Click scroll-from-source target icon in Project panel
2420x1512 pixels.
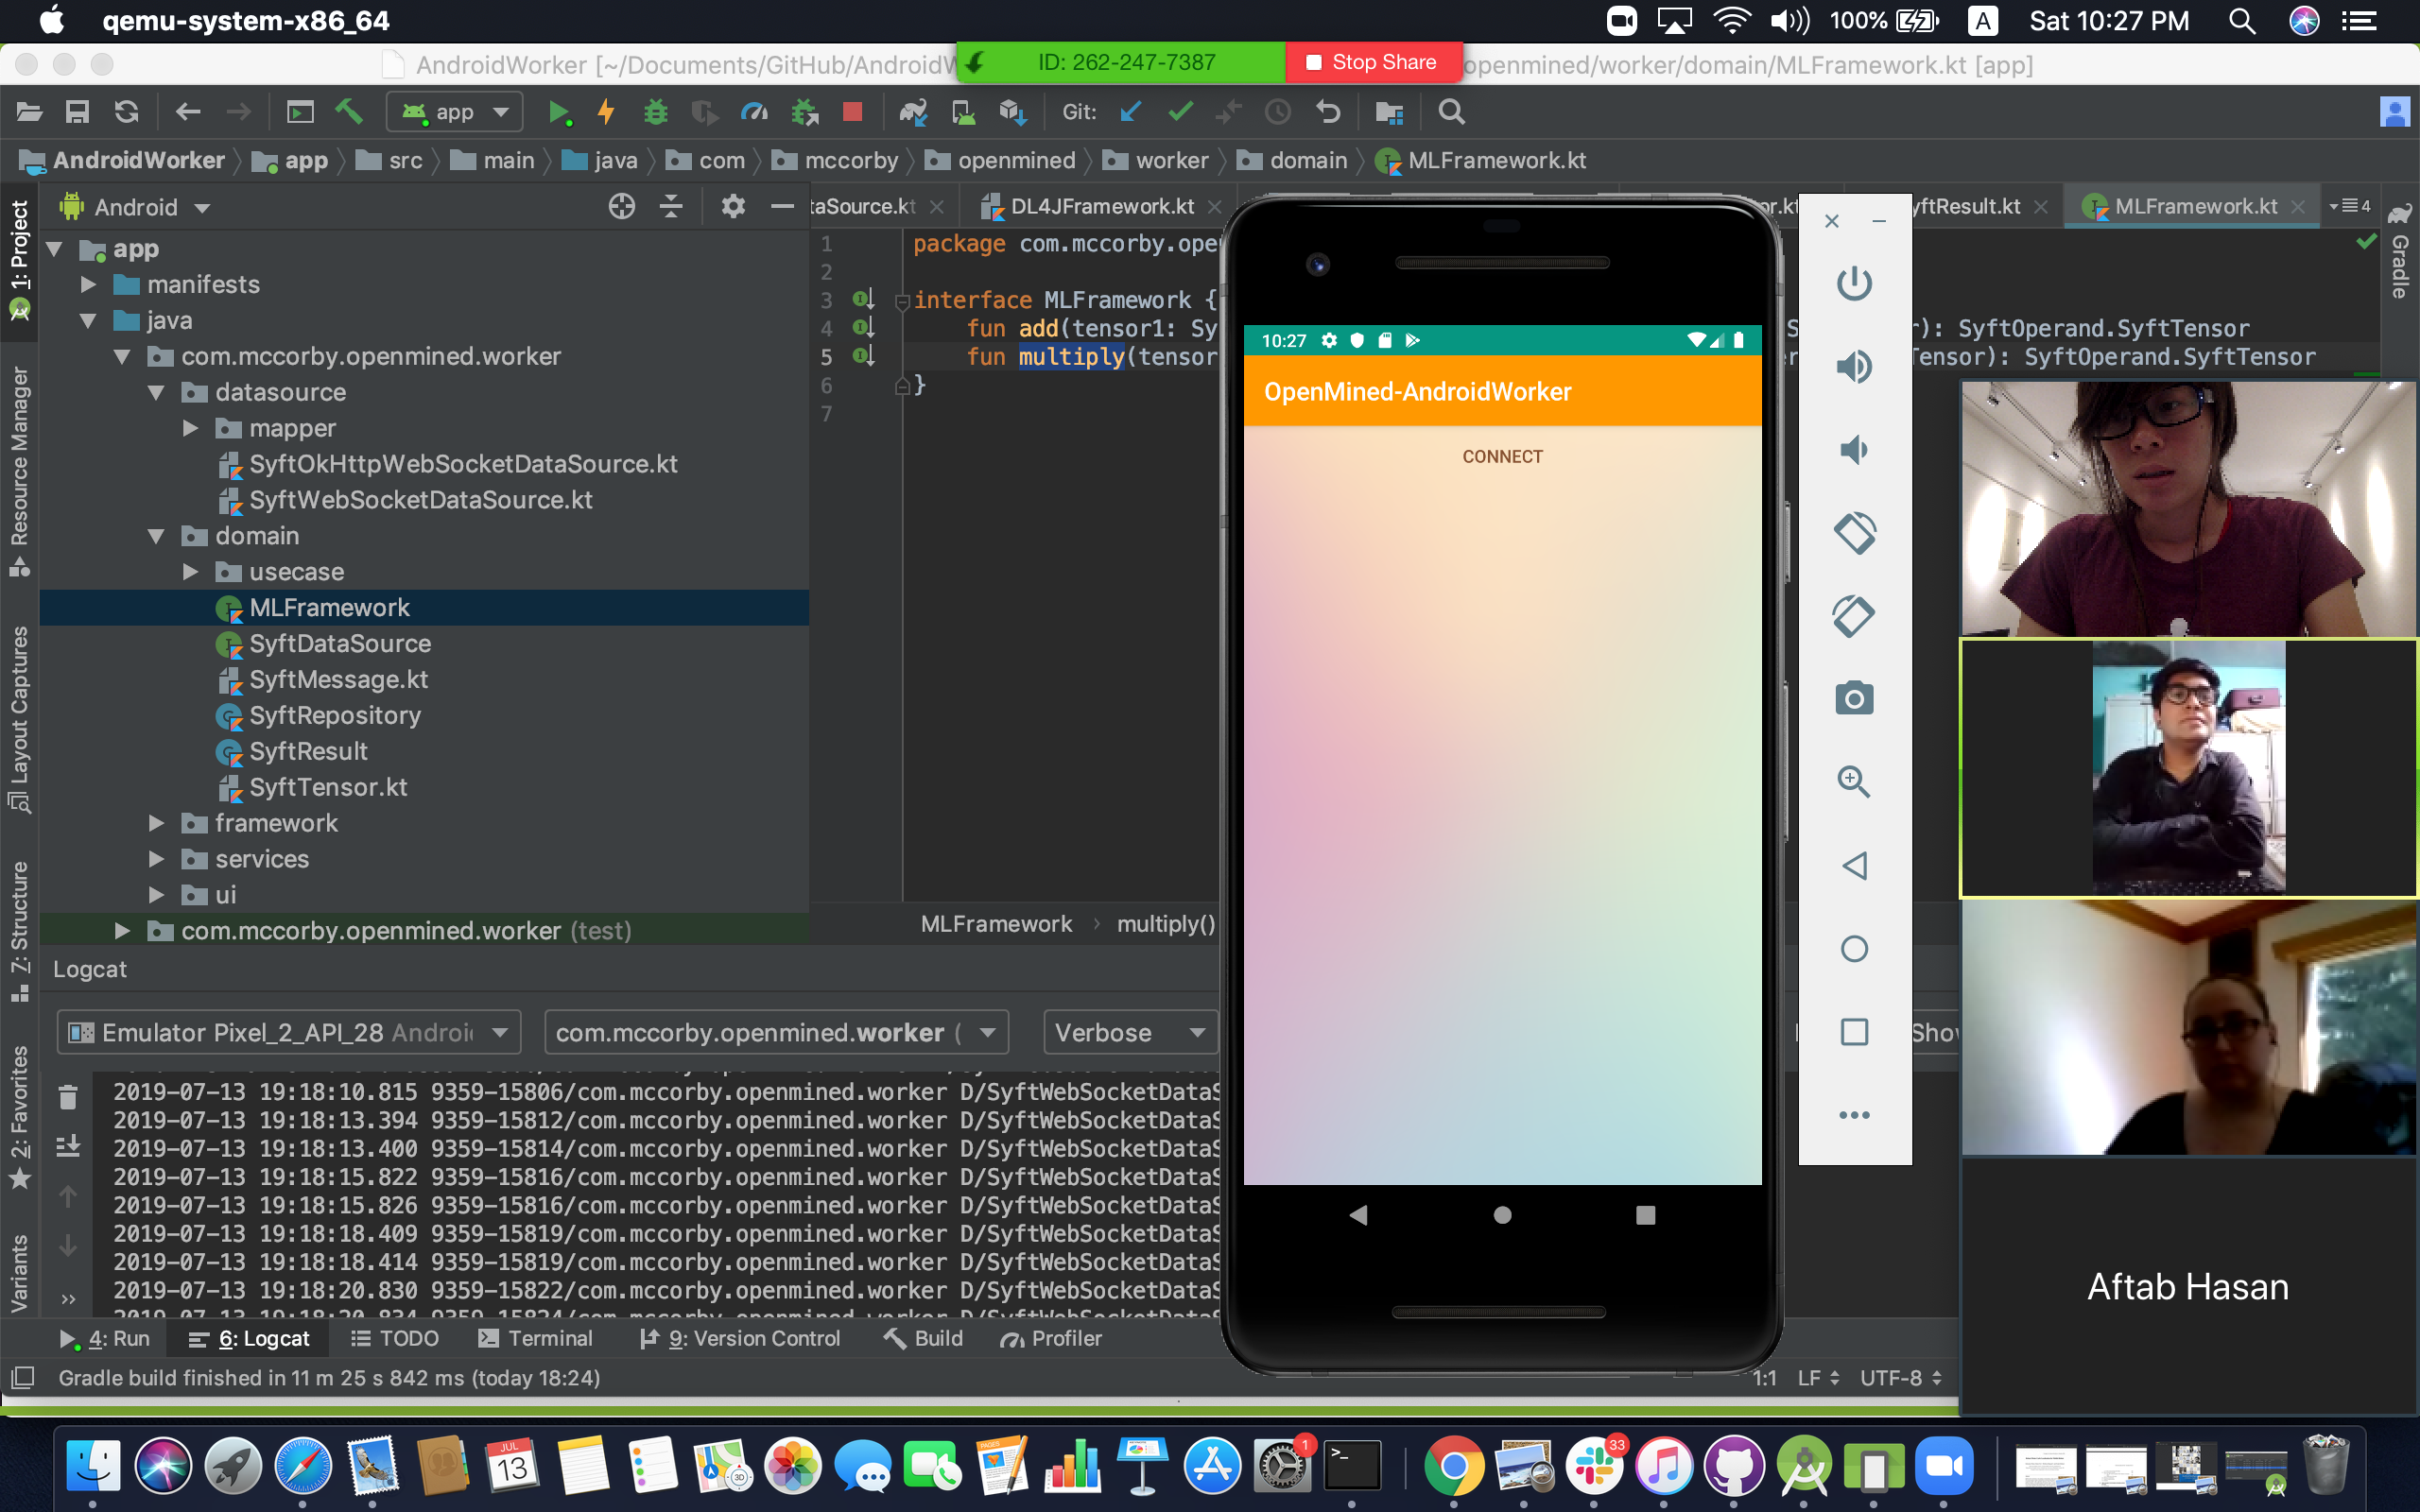[x=621, y=207]
